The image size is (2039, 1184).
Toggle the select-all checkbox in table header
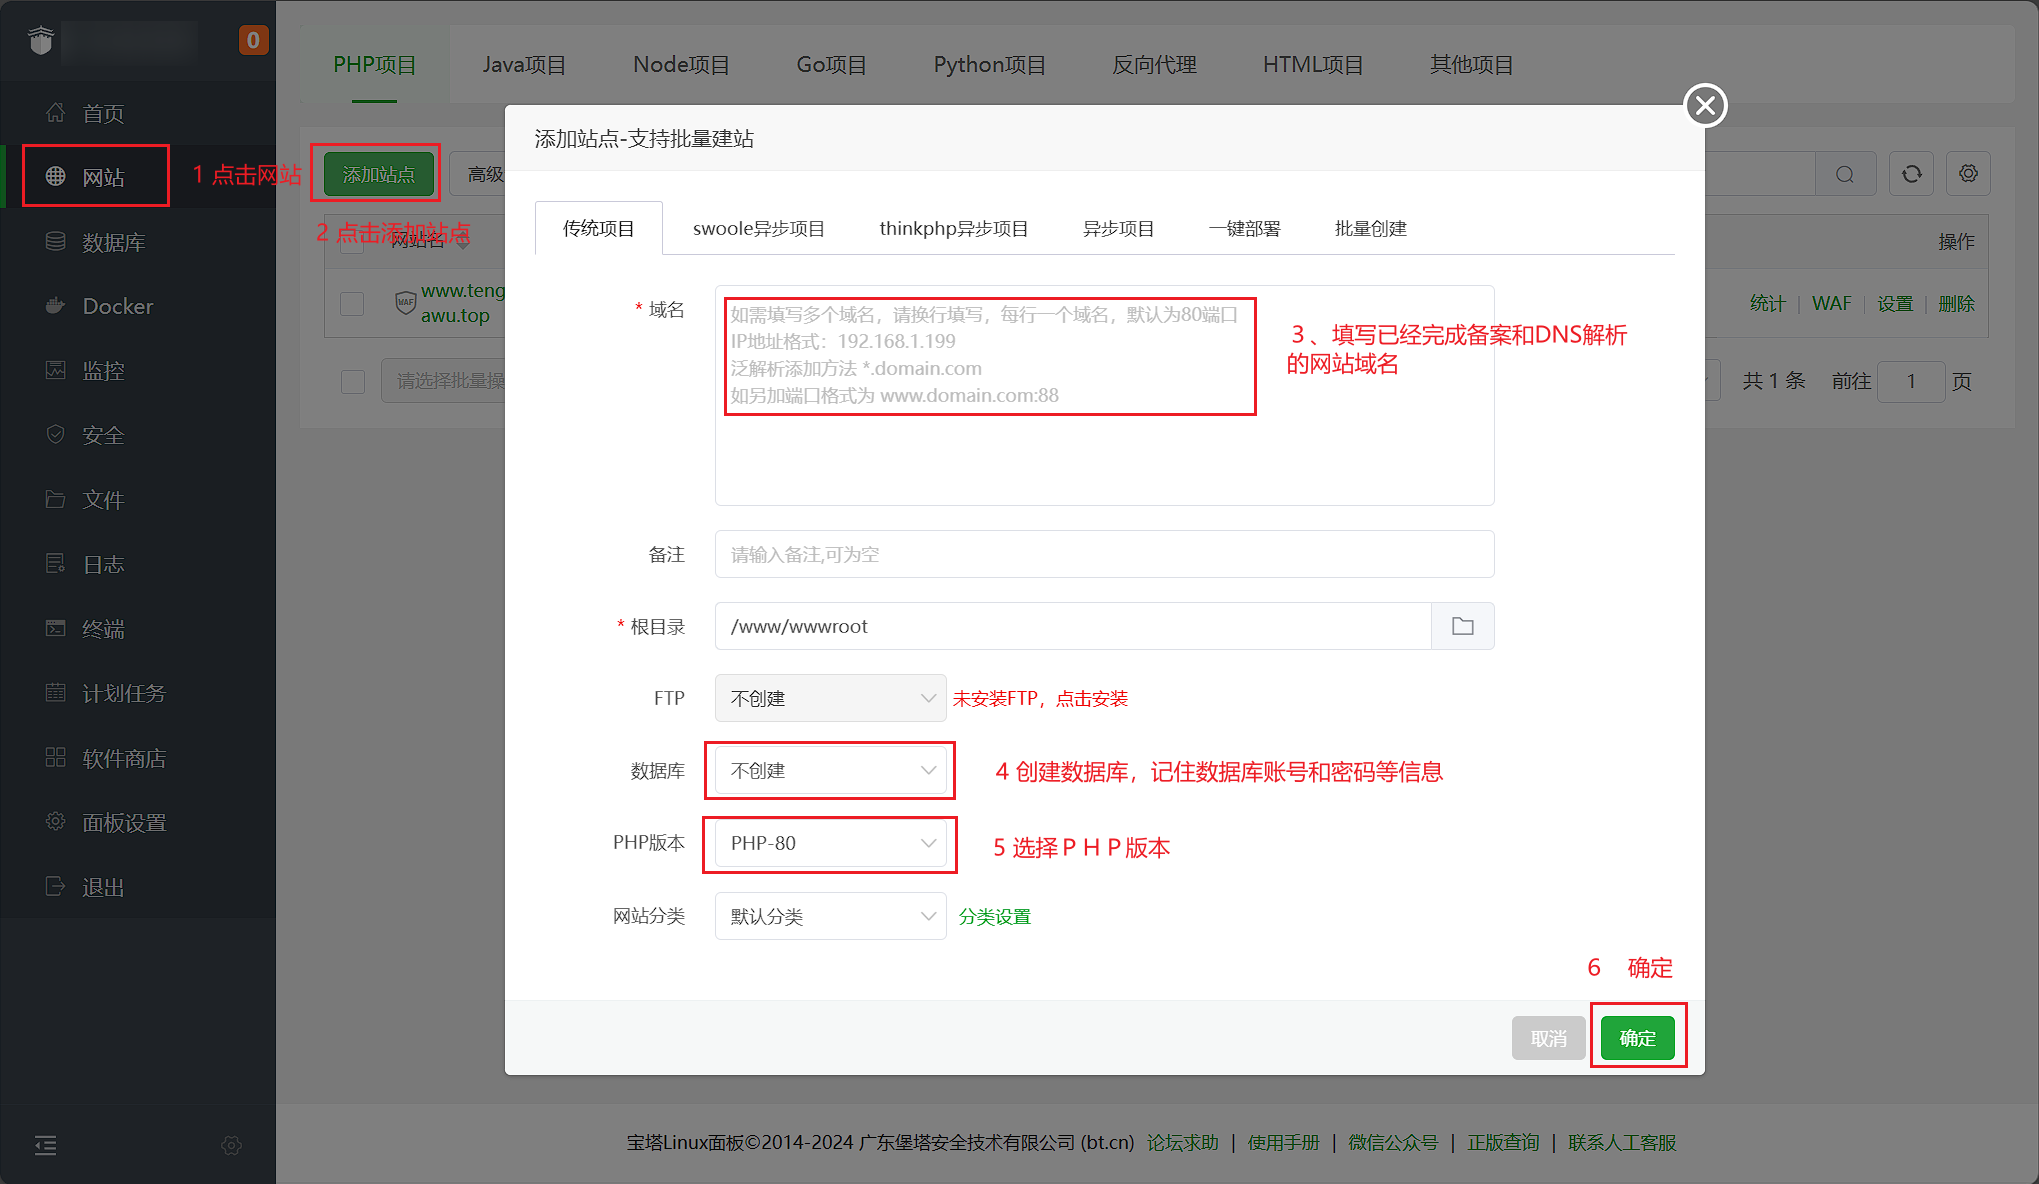352,242
